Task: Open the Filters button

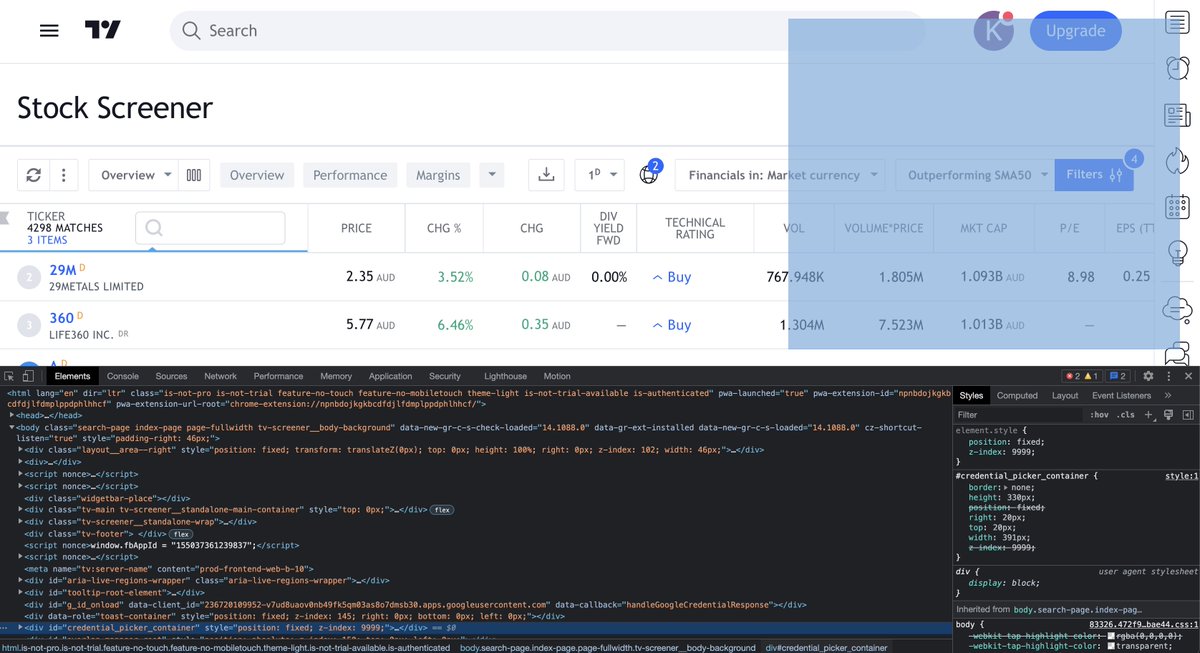Action: pyautogui.click(x=1094, y=175)
